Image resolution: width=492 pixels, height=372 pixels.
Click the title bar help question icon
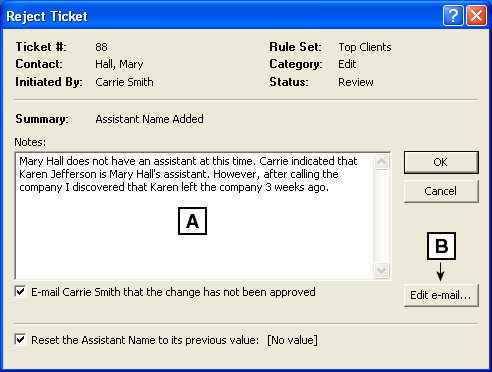453,16
